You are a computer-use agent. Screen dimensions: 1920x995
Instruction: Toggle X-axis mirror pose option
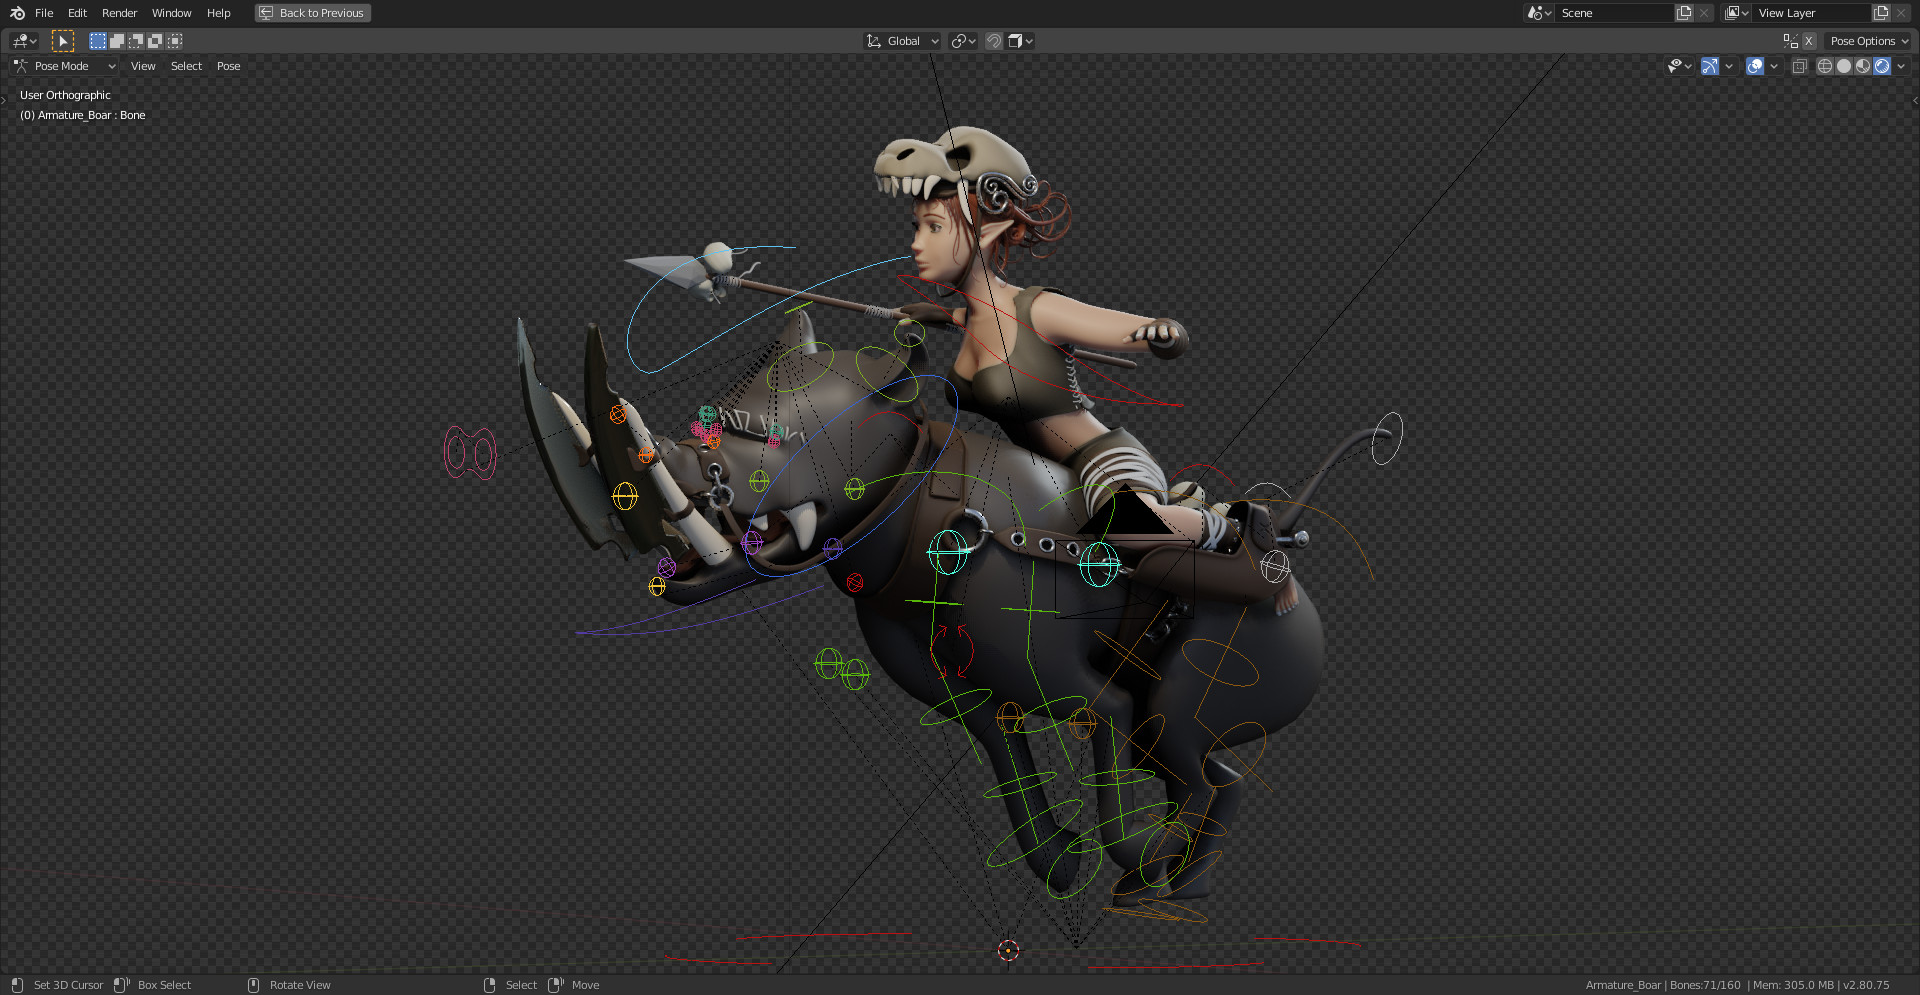point(1809,41)
